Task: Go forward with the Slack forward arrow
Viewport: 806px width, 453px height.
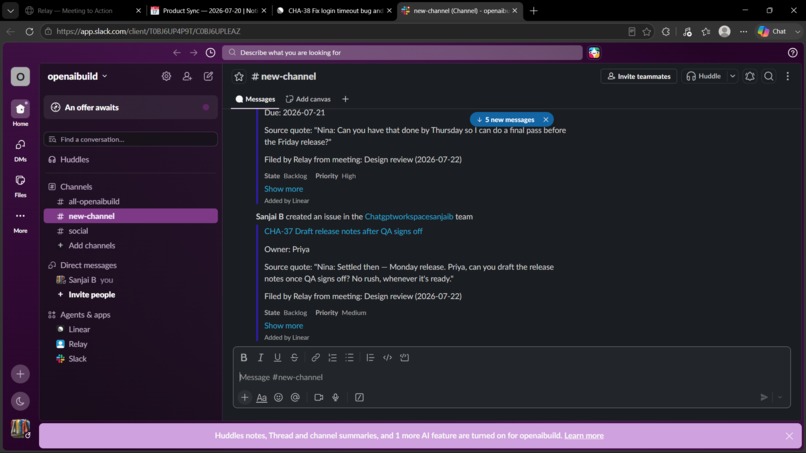Action: pyautogui.click(x=193, y=52)
